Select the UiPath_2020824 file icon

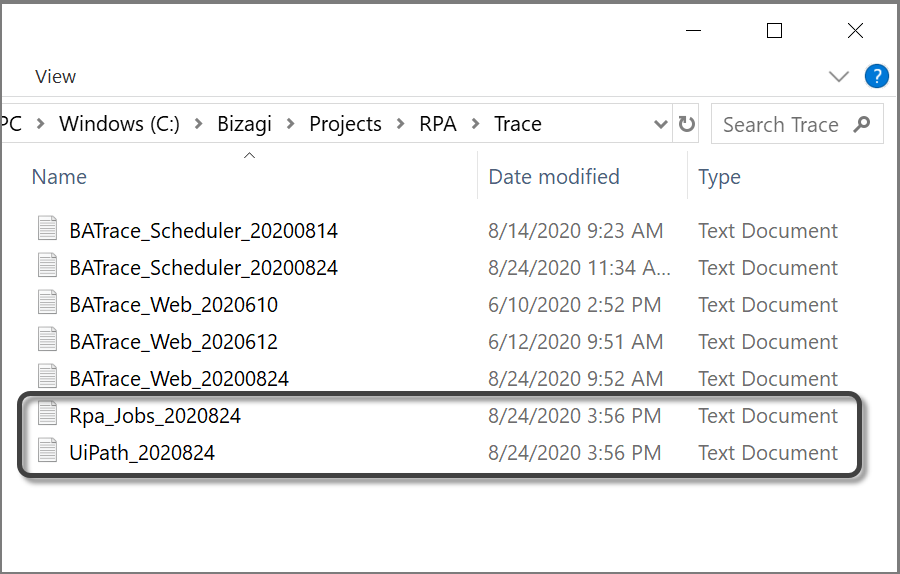point(48,450)
